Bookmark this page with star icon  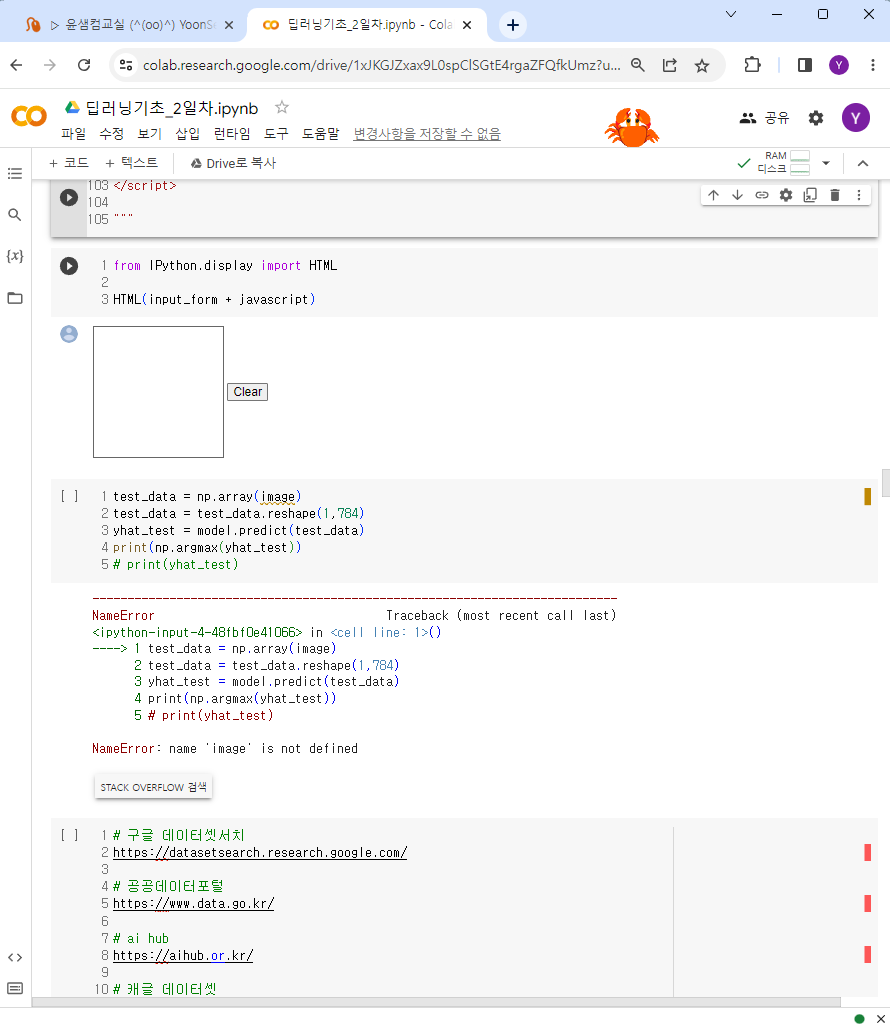point(702,65)
